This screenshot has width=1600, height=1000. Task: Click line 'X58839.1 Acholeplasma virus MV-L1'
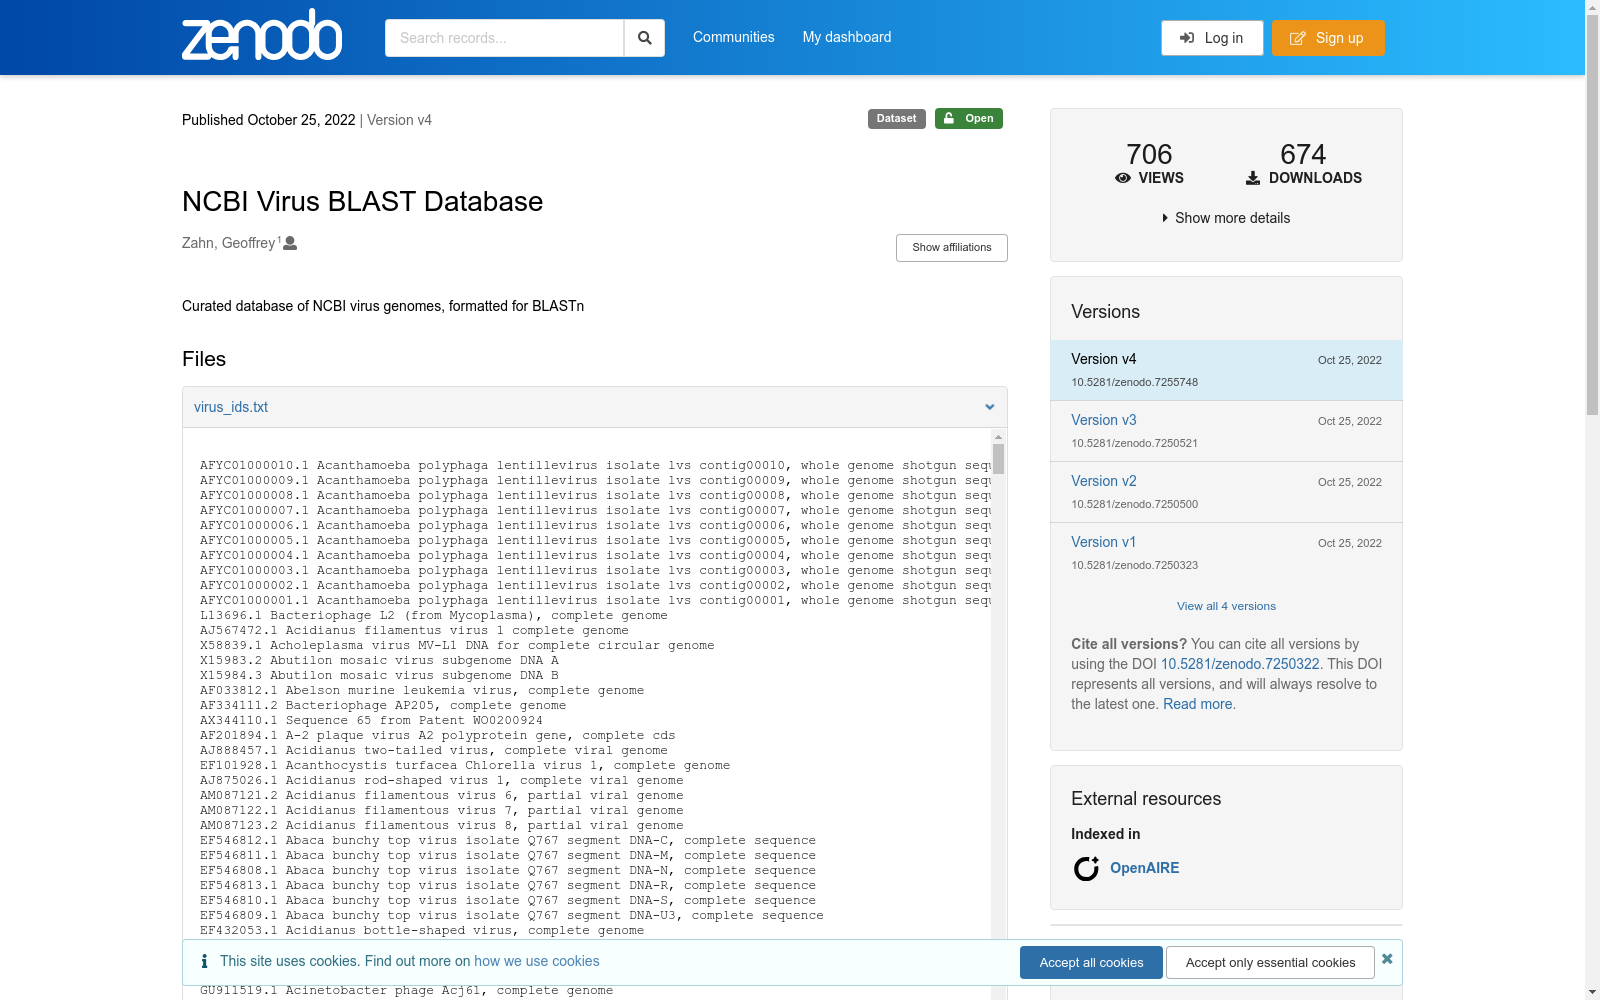click(x=457, y=646)
